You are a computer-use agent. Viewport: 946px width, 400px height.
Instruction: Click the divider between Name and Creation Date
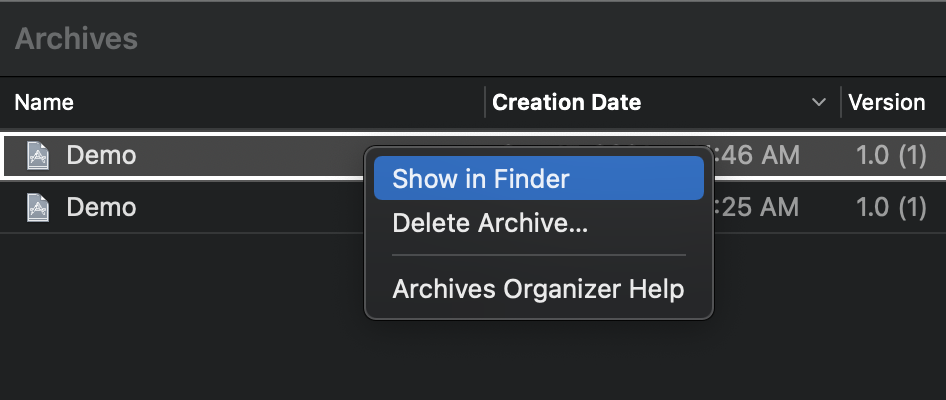(485, 102)
